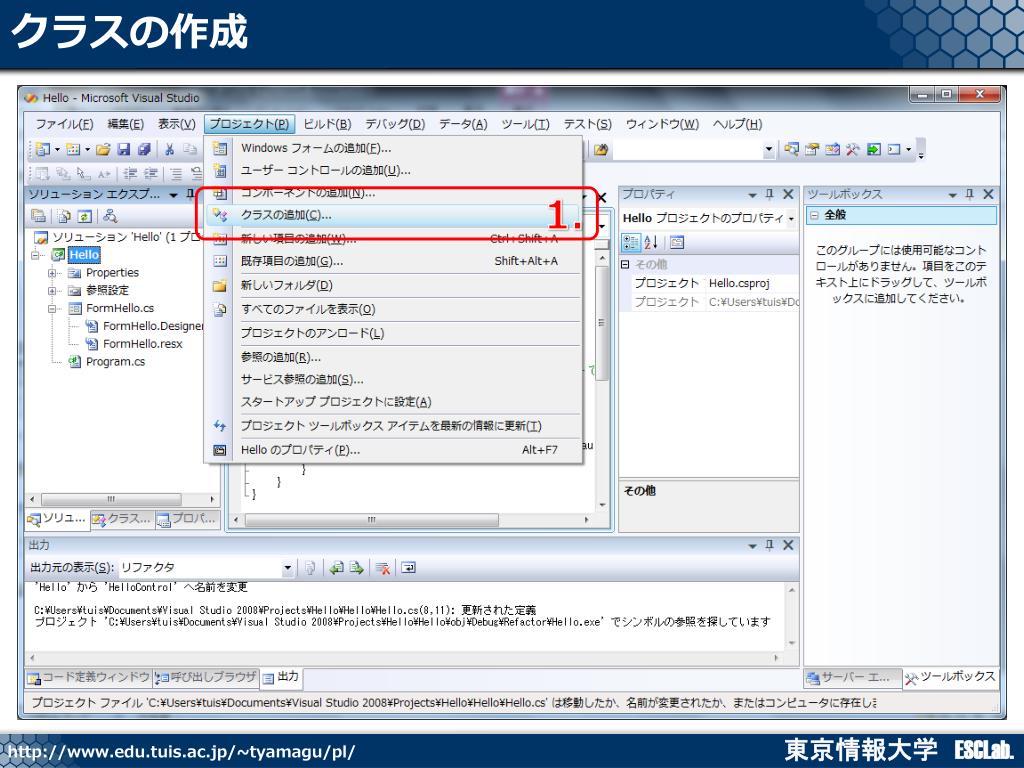
Task: Click the Object Browser toolbar icon
Action: point(832,150)
